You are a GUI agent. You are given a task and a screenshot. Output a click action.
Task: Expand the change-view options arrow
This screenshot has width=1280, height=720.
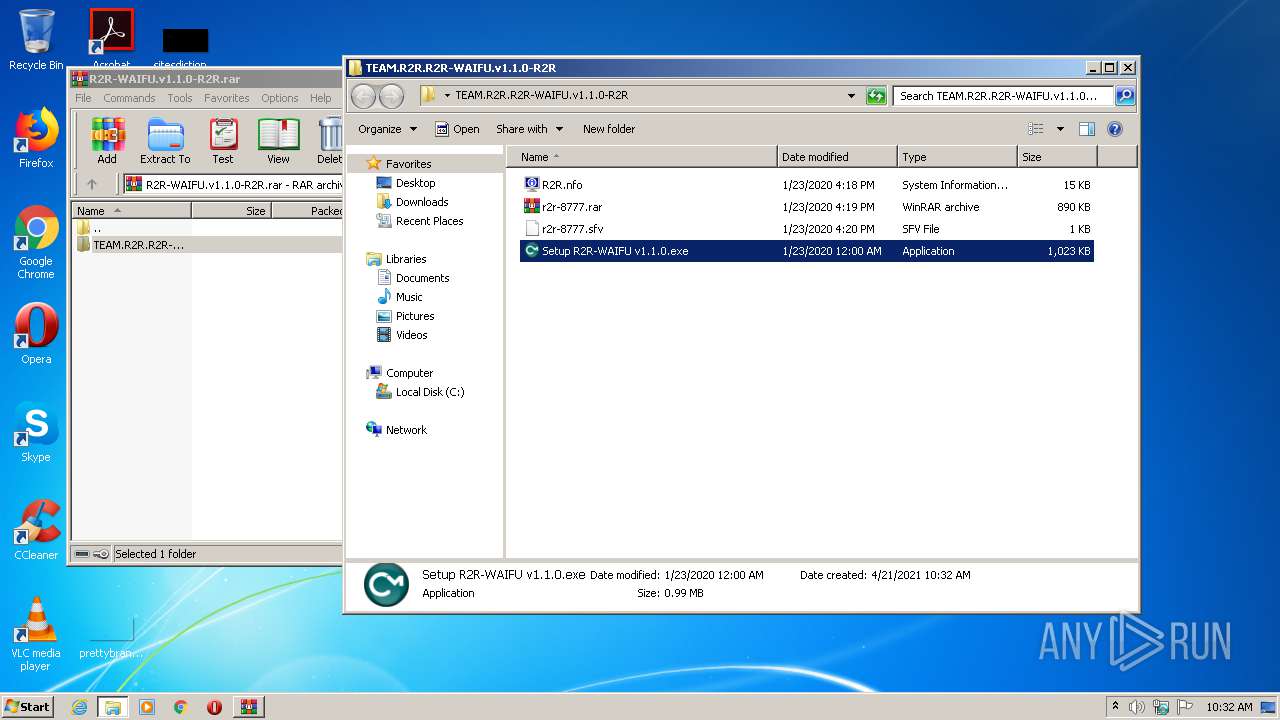click(1060, 129)
